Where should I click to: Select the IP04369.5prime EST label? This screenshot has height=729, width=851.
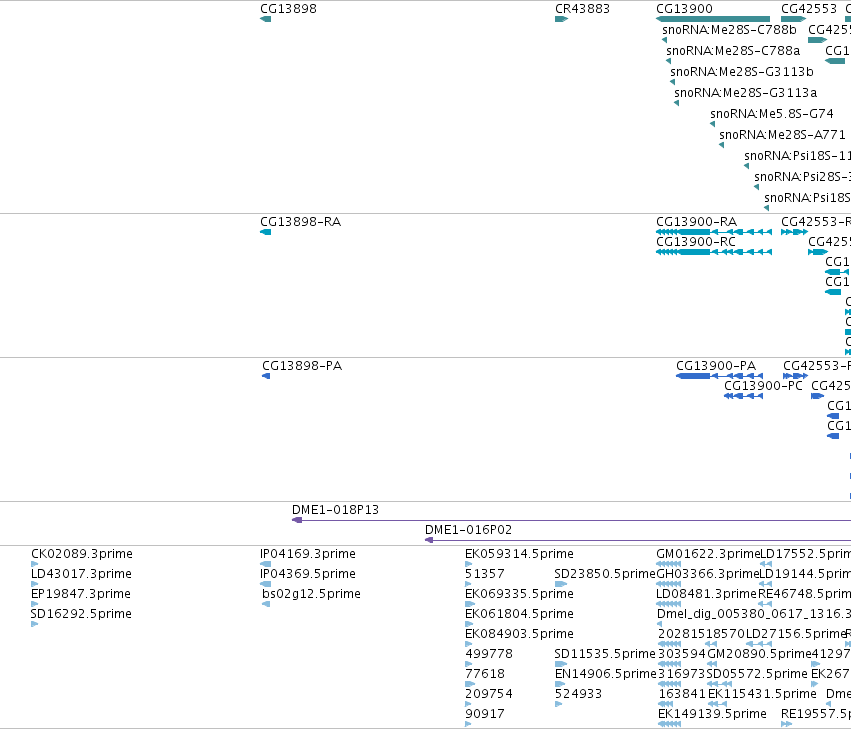(x=308, y=574)
